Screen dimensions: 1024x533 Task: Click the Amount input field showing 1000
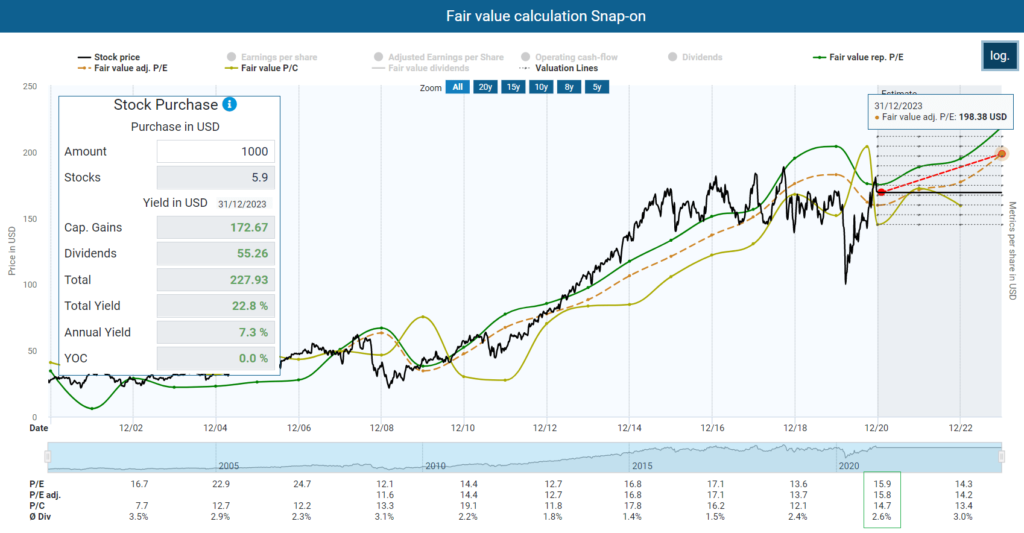(216, 152)
